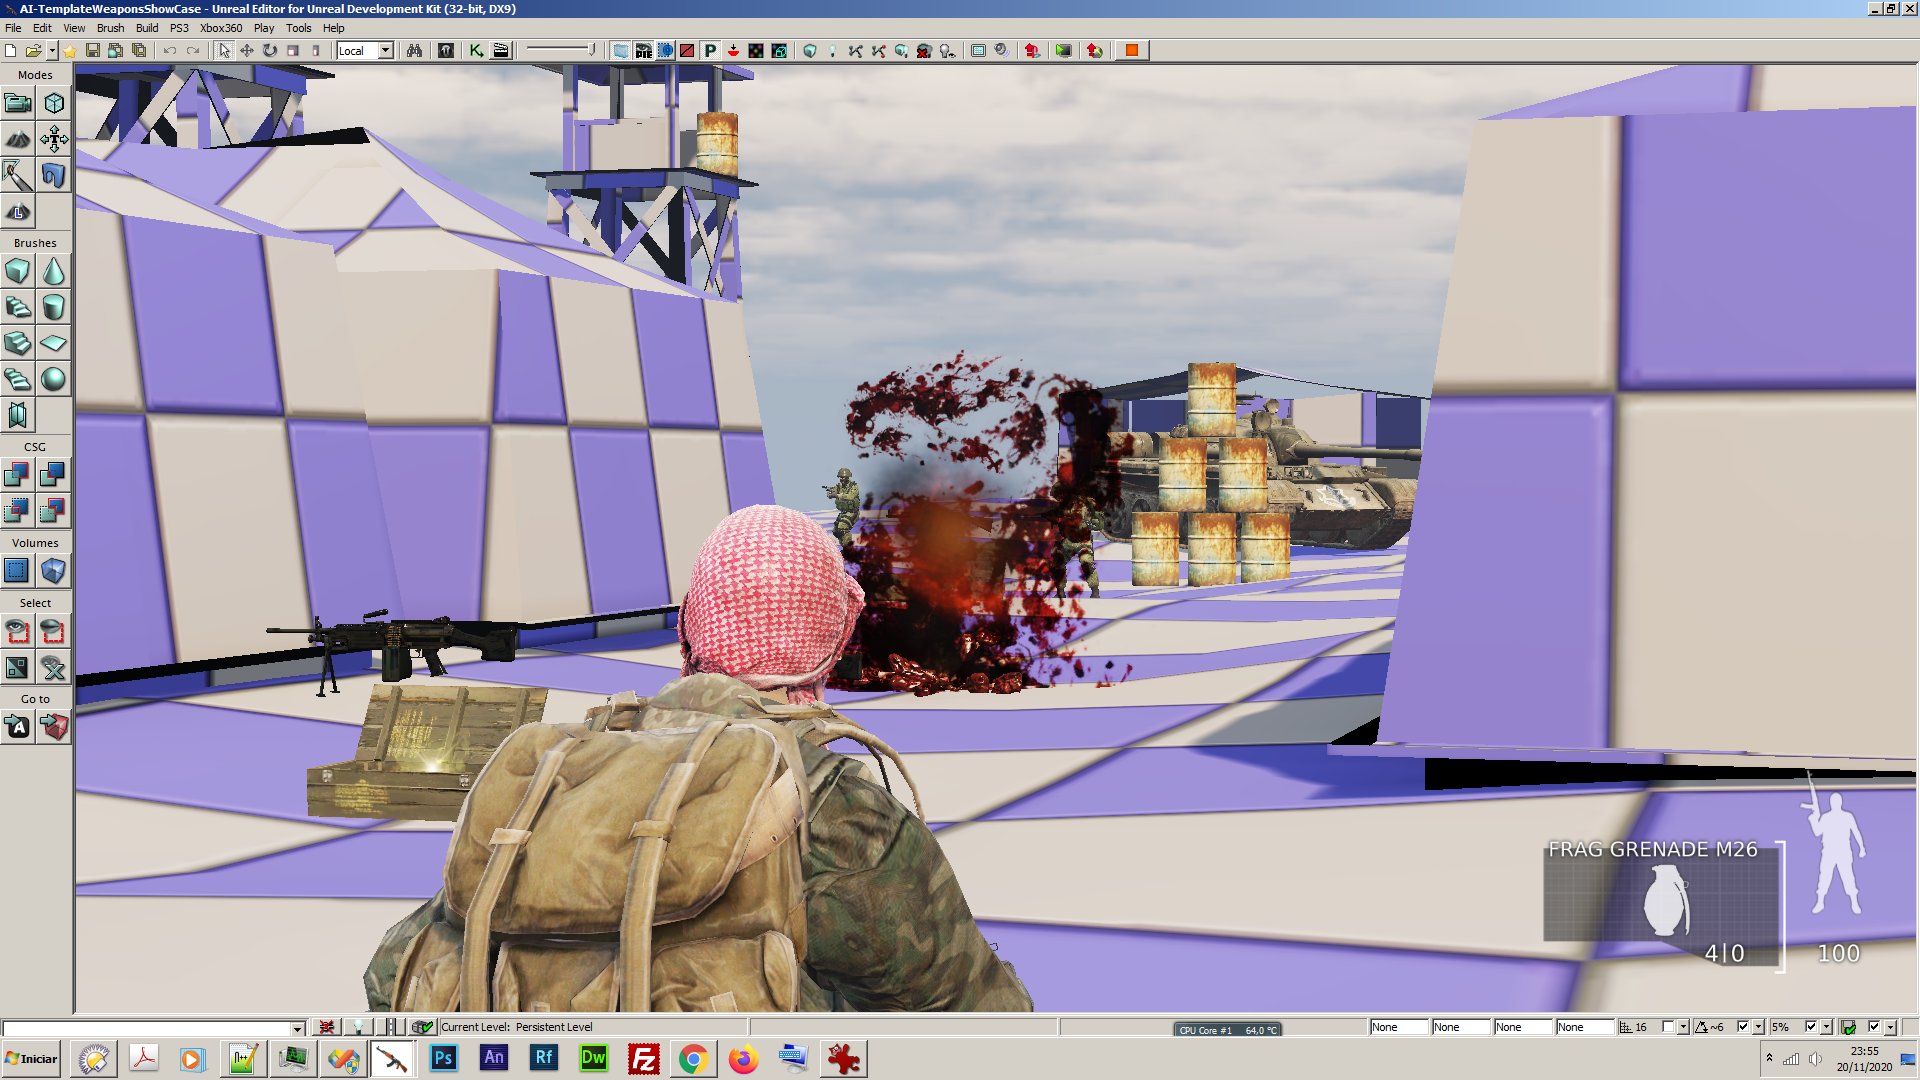
Task: Open the PS3 menu
Action: pyautogui.click(x=179, y=28)
